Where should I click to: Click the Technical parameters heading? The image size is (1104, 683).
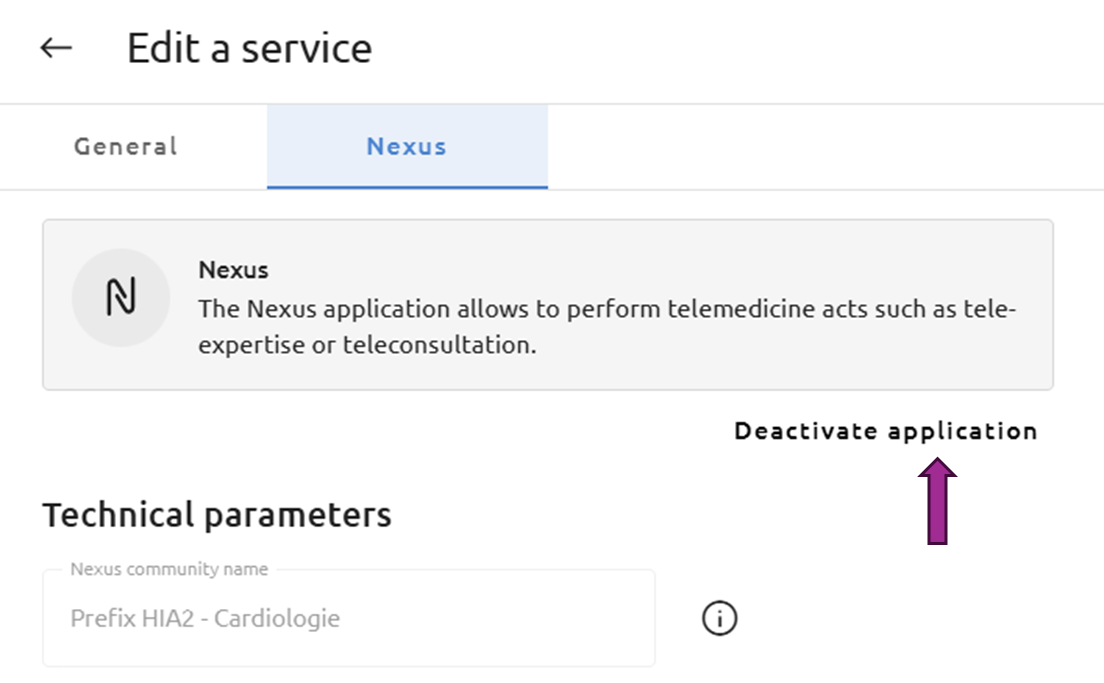click(x=217, y=515)
